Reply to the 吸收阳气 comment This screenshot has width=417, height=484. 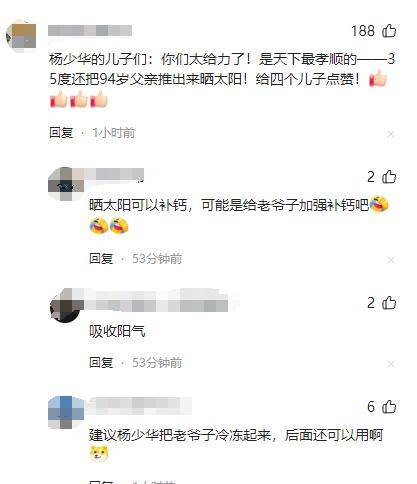tap(101, 362)
